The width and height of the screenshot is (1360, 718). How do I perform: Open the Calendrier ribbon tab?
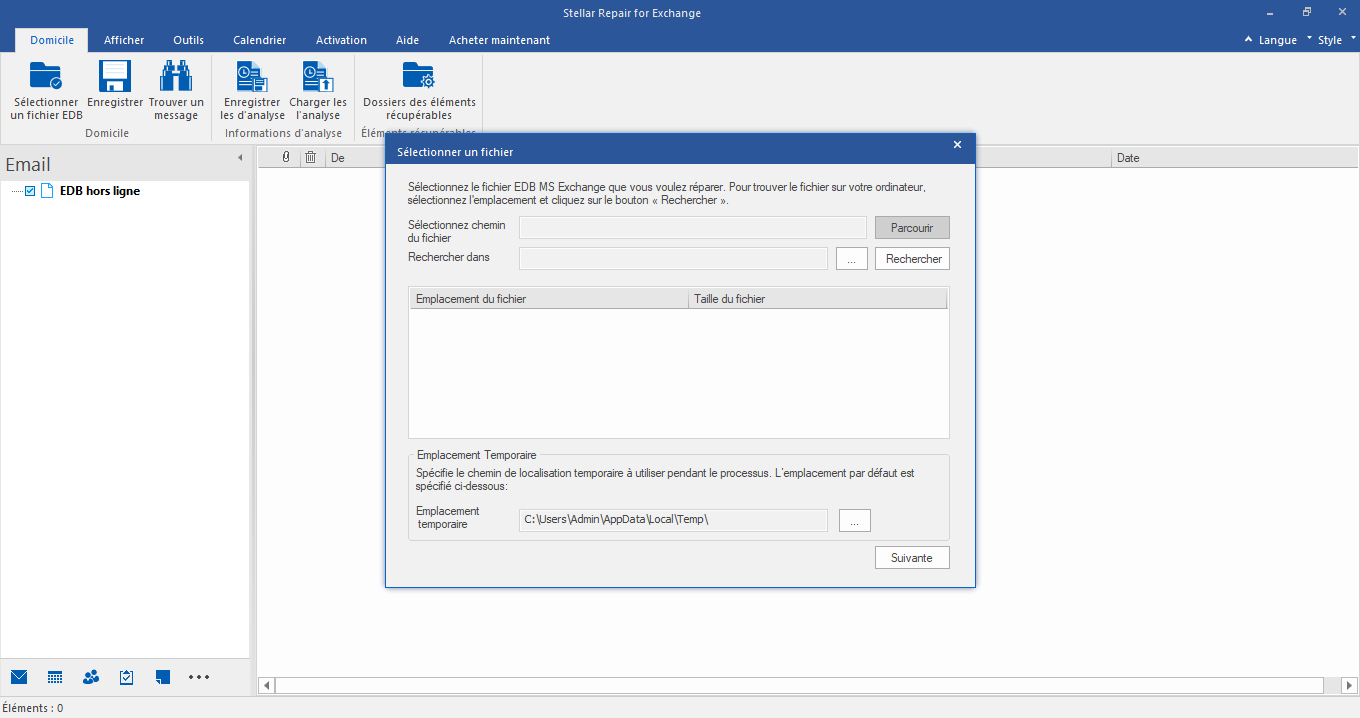click(260, 40)
